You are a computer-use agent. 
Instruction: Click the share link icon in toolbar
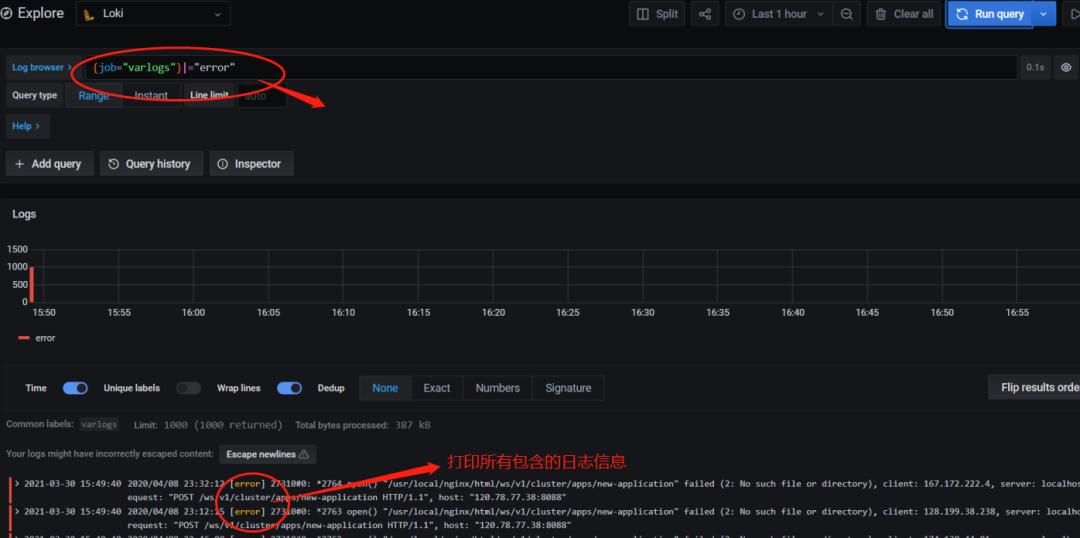pyautogui.click(x=706, y=14)
